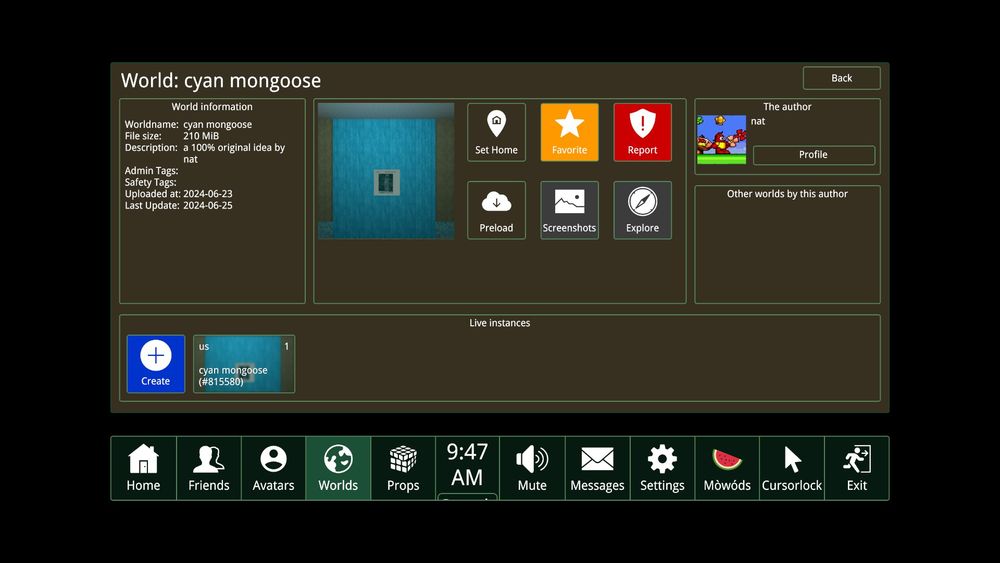Click the 9:47 AM clock

coord(467,465)
